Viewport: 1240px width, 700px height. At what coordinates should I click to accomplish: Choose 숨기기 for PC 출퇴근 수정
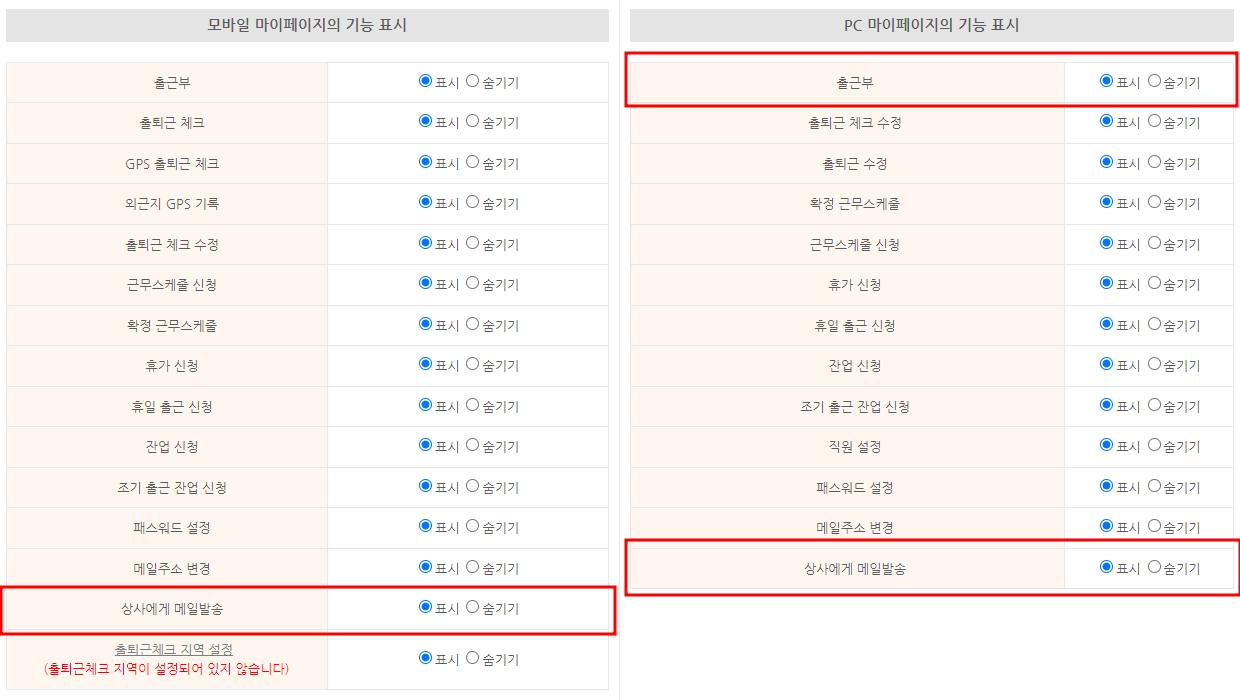point(1154,162)
